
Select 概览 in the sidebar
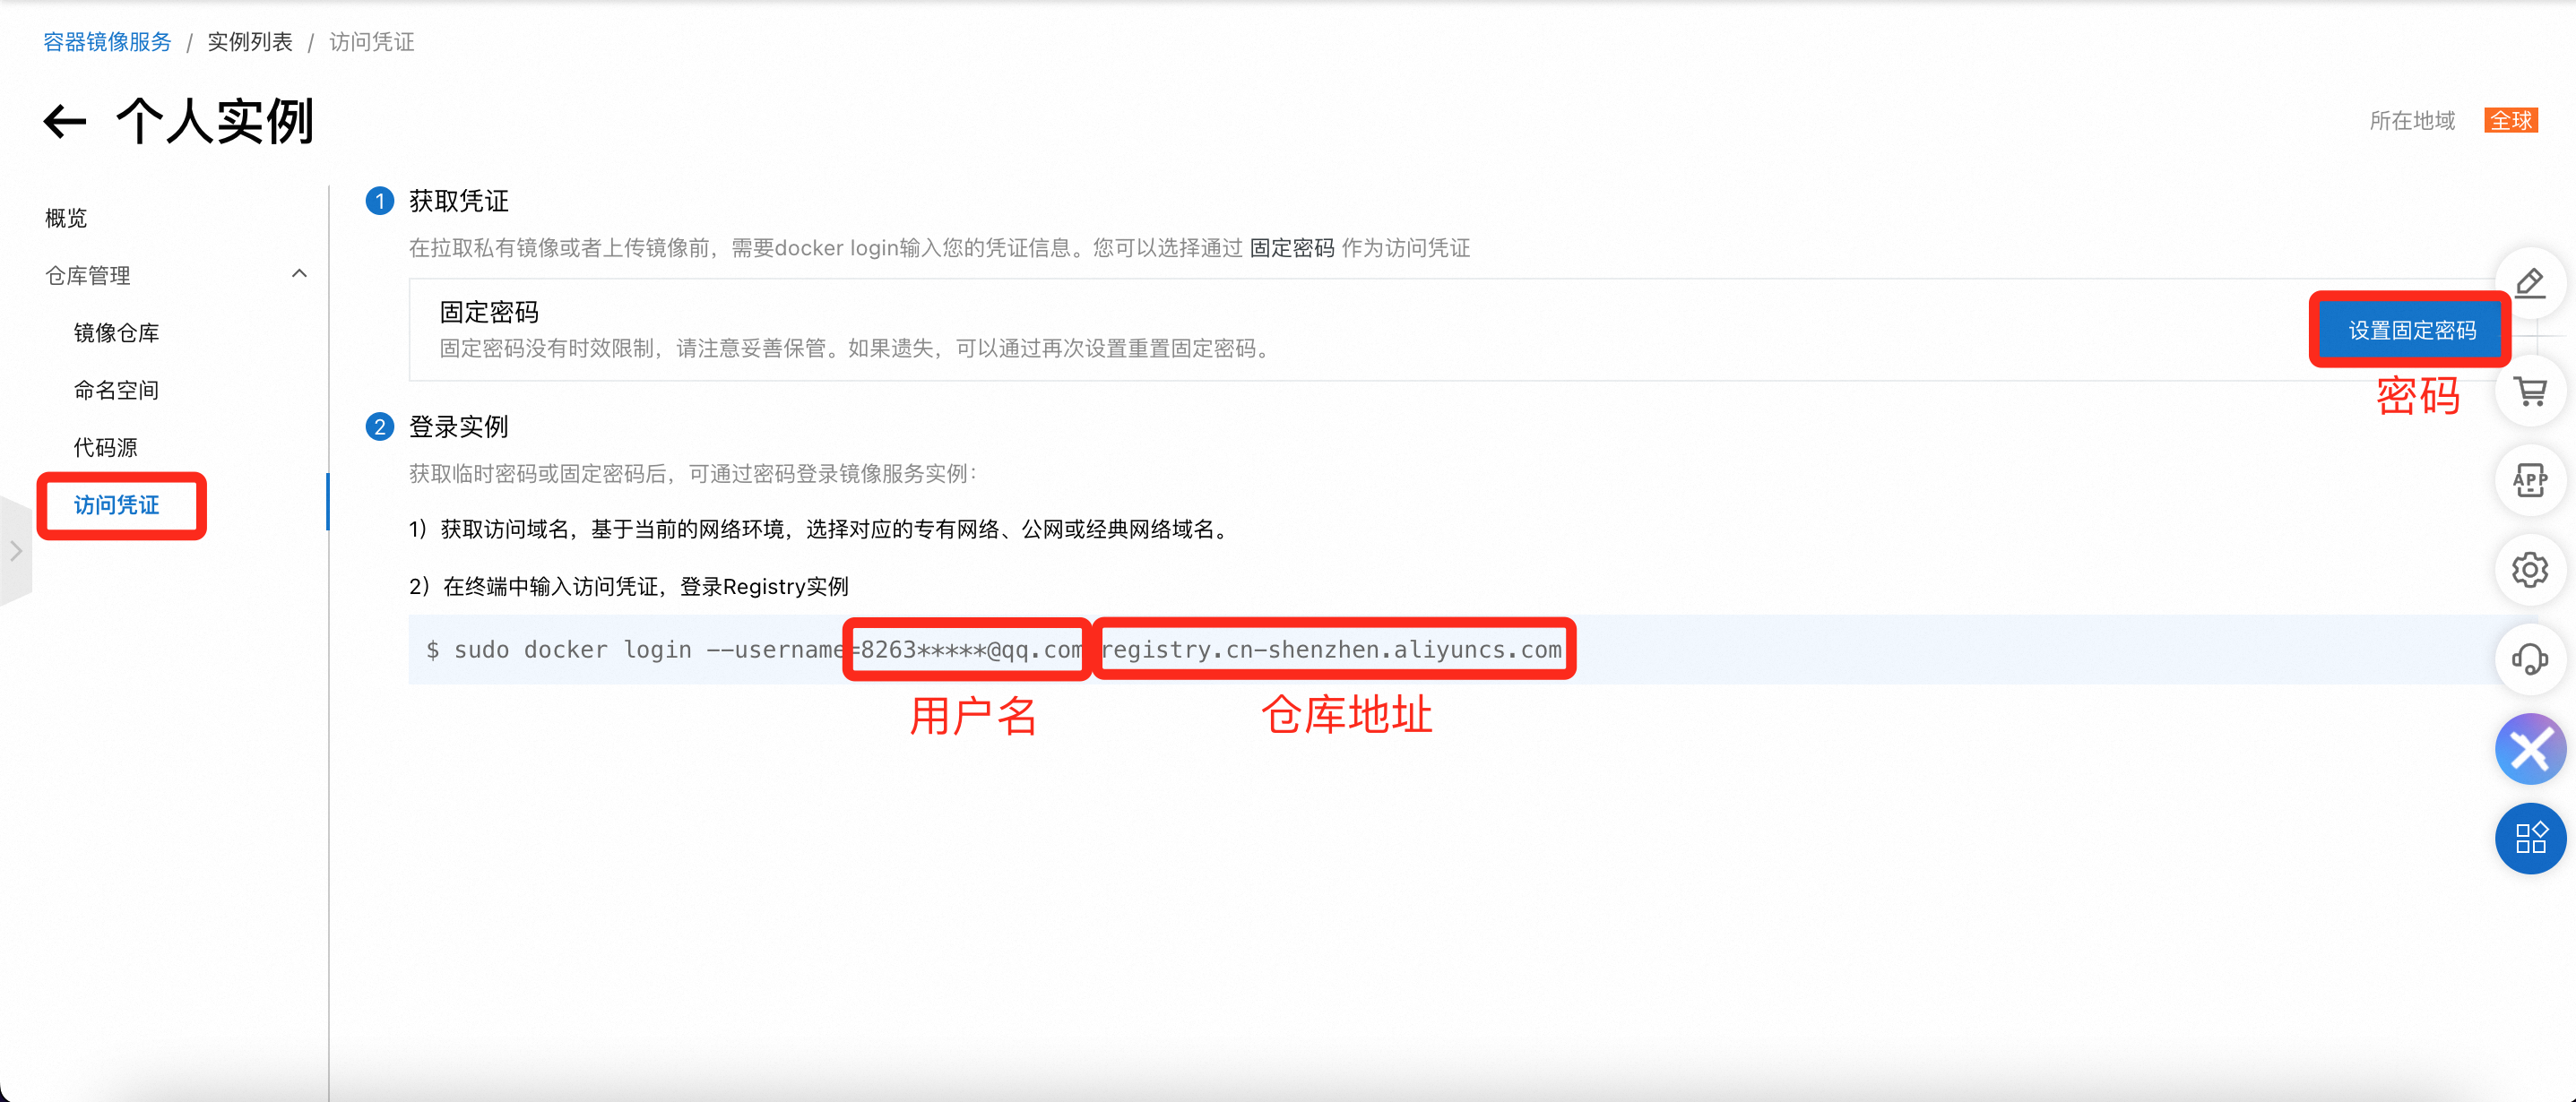pyautogui.click(x=66, y=218)
